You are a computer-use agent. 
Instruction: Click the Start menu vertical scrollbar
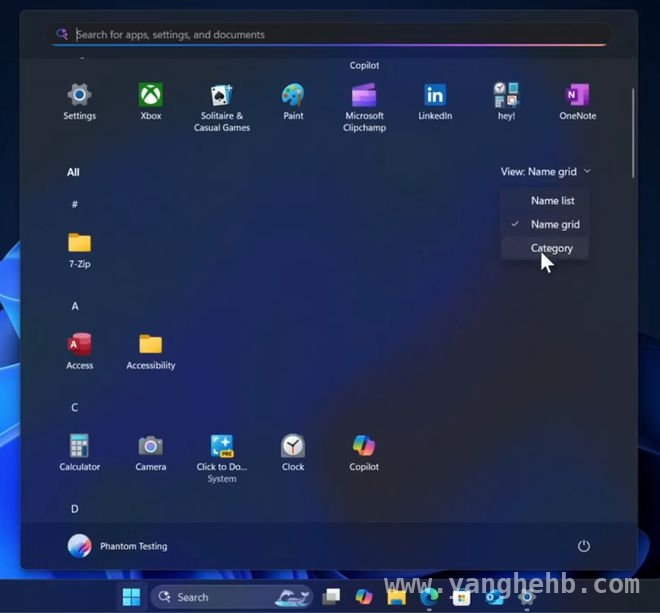pyautogui.click(x=633, y=133)
